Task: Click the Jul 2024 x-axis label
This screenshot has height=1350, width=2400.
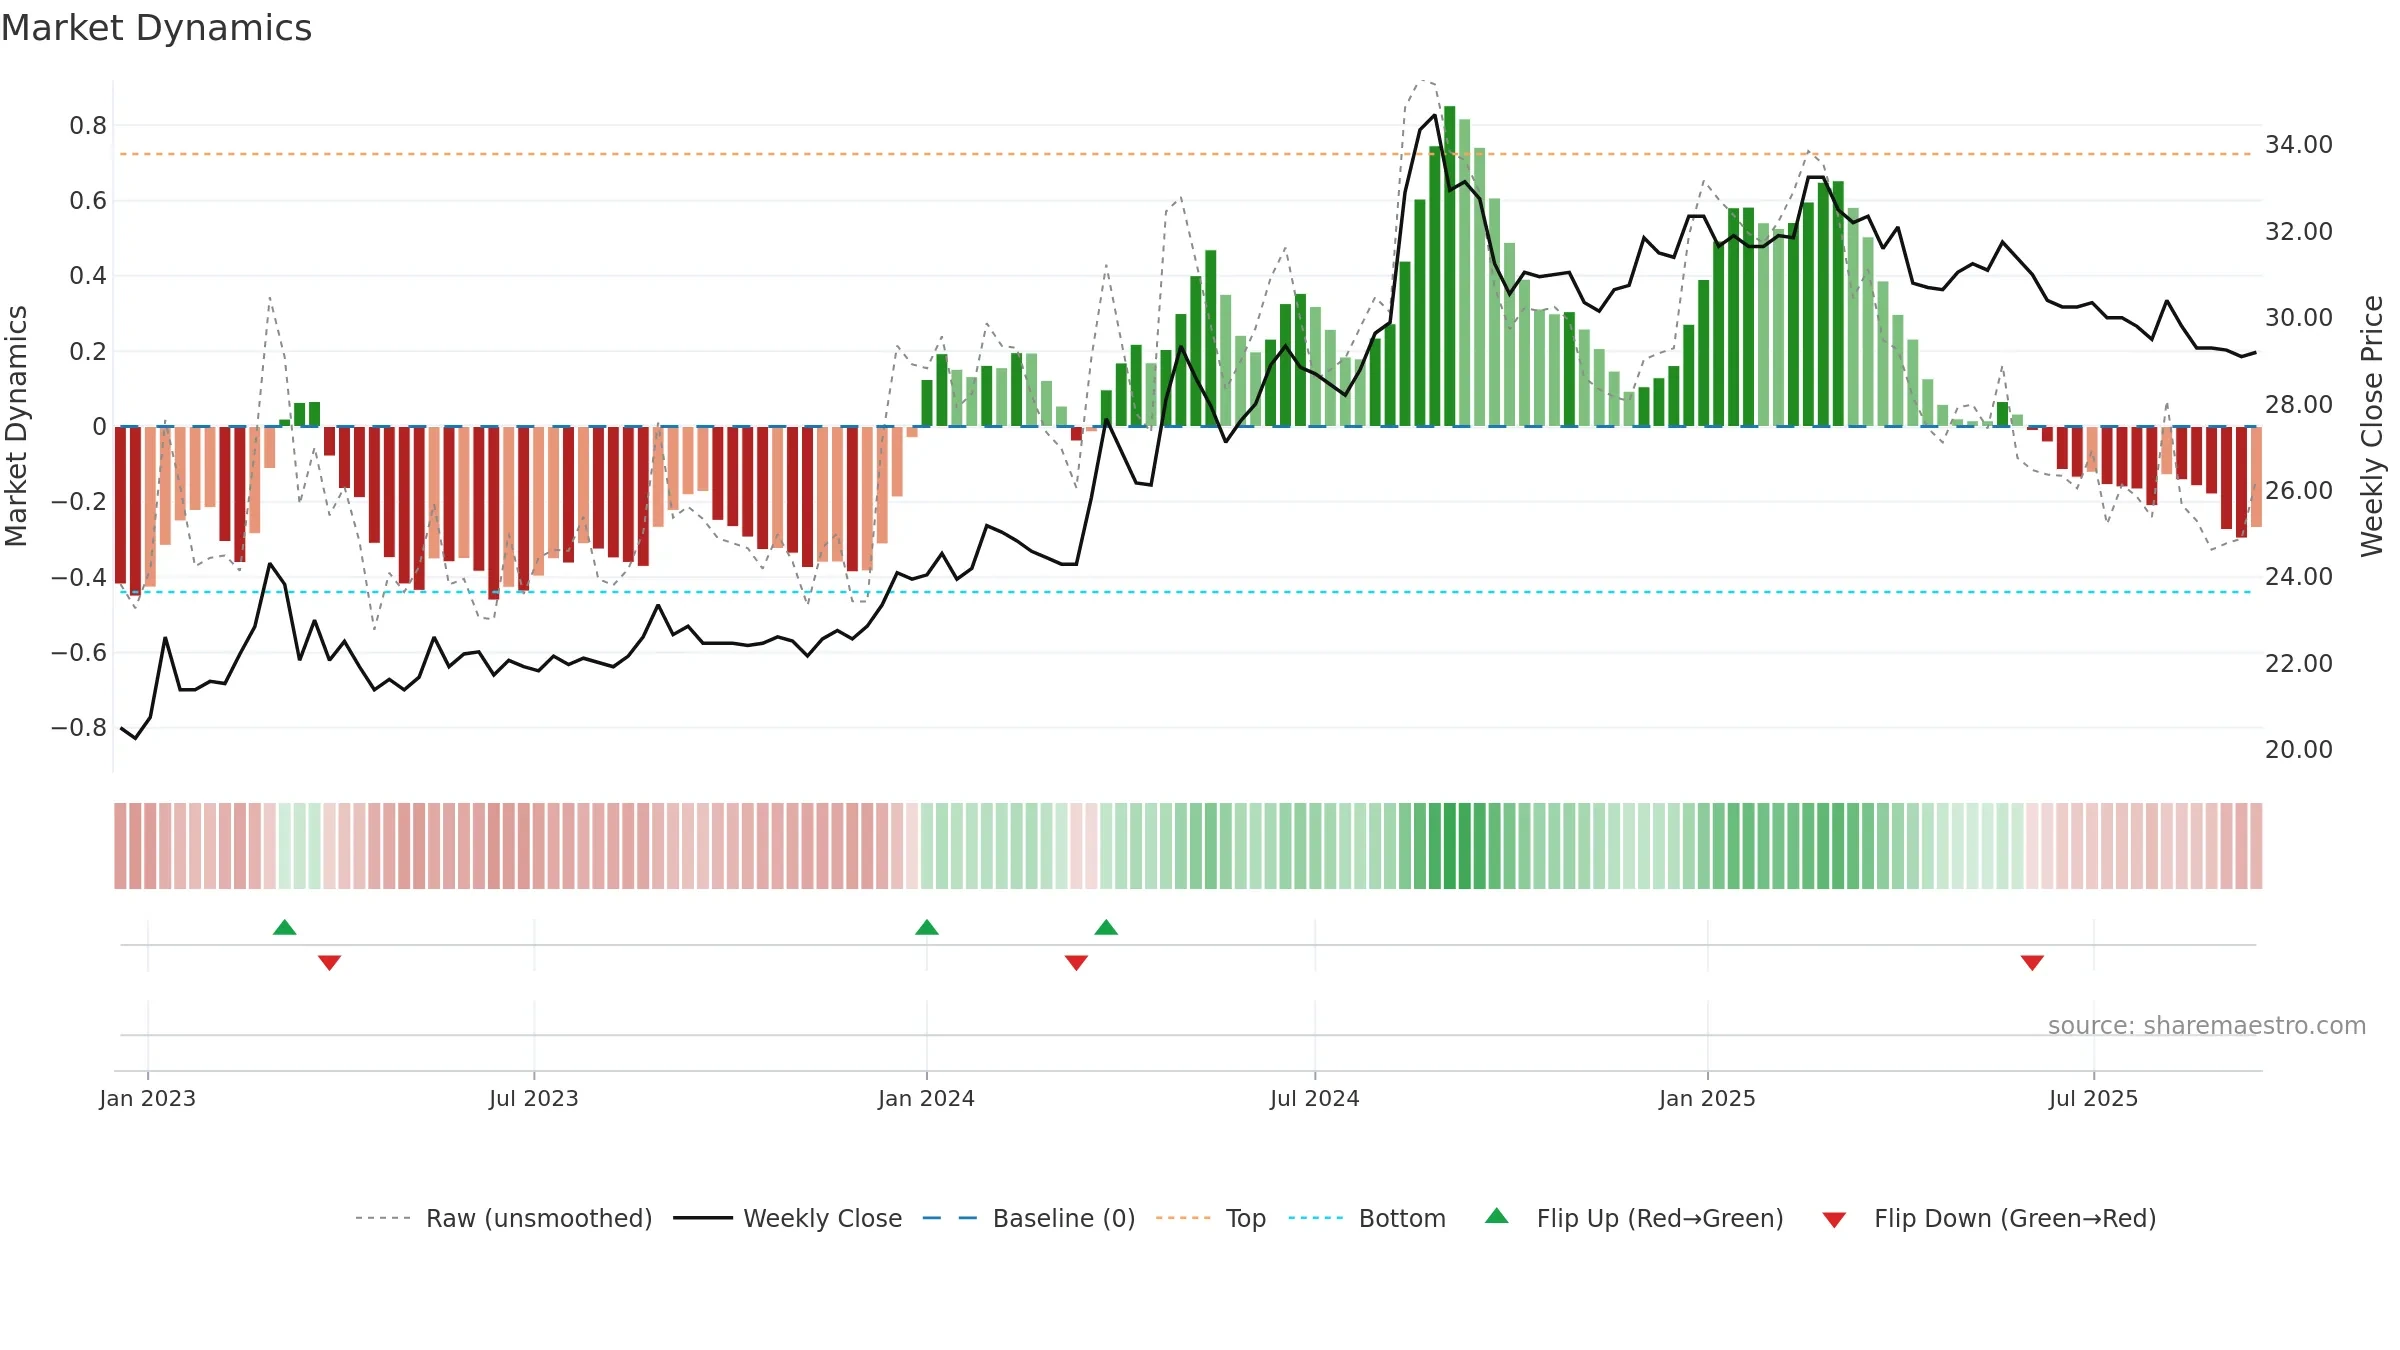Action: pyautogui.click(x=1315, y=1098)
